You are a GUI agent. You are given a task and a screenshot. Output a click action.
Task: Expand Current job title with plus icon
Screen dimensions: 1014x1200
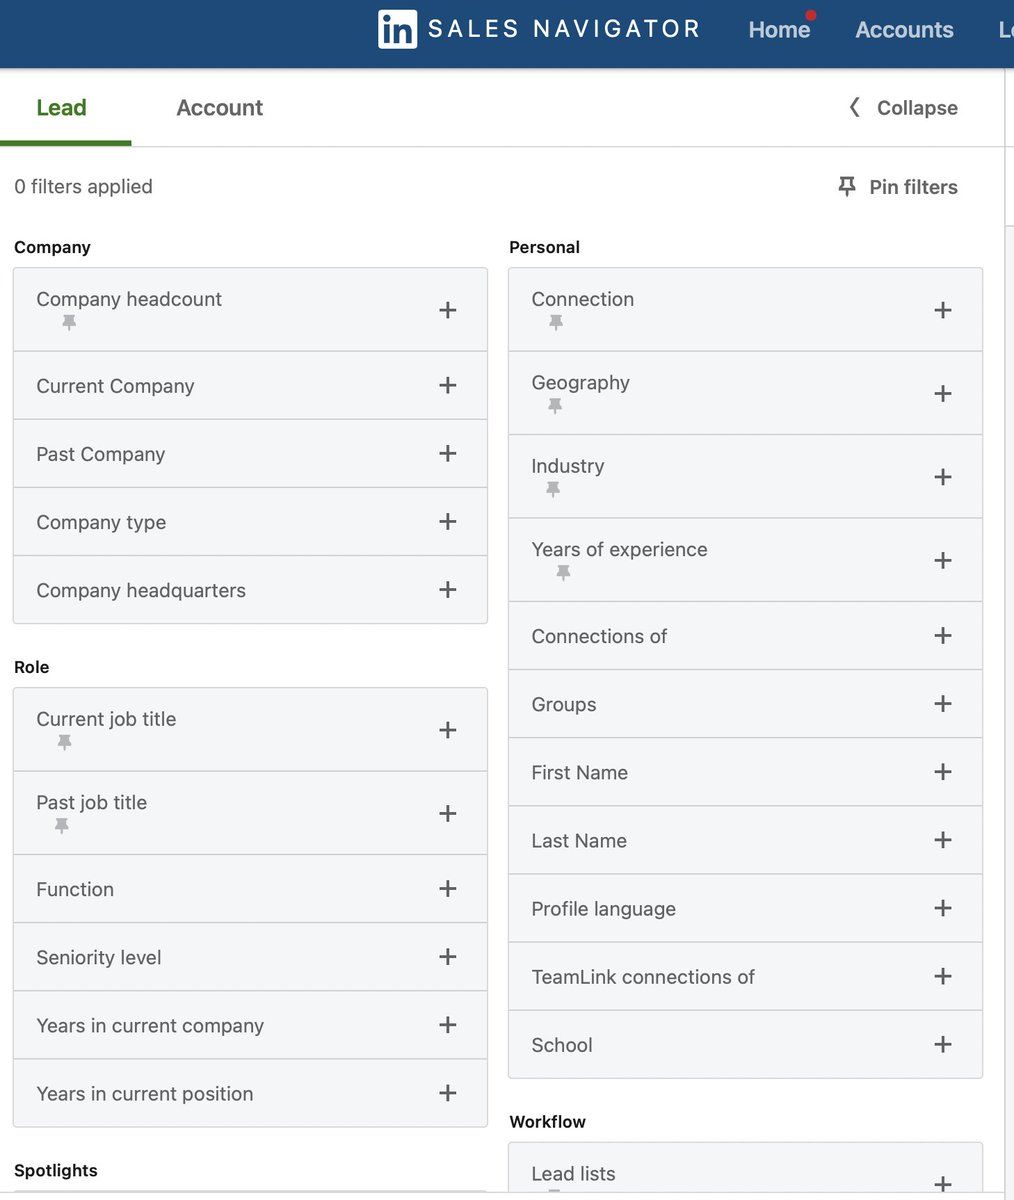[448, 730]
